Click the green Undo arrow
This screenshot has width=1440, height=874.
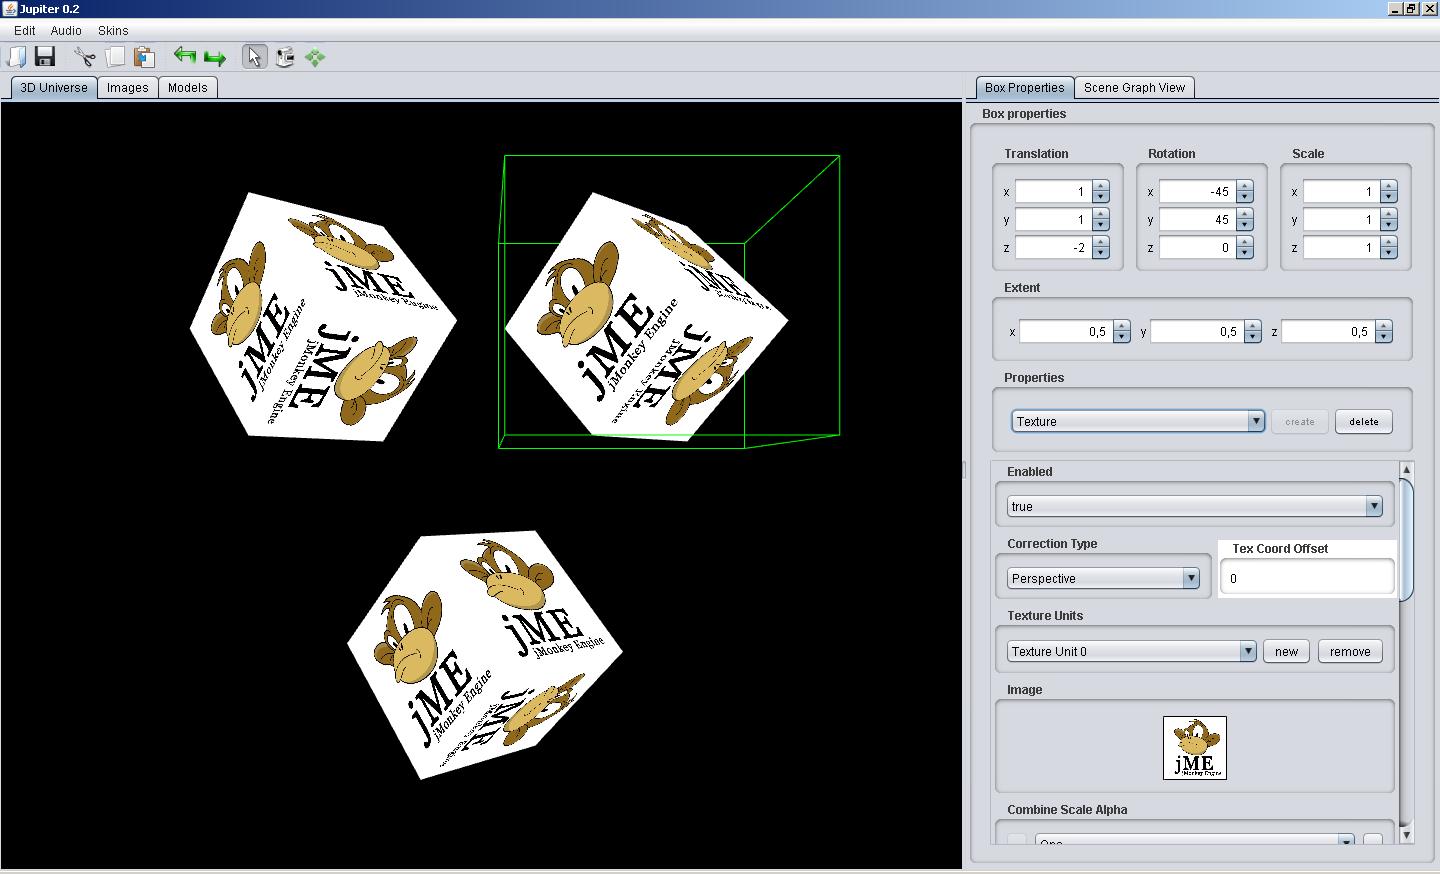[x=185, y=56]
